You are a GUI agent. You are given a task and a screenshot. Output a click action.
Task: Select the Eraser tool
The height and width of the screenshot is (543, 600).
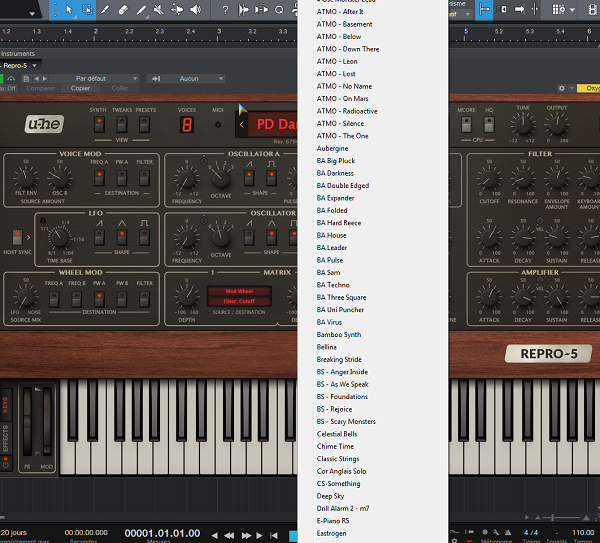(123, 10)
